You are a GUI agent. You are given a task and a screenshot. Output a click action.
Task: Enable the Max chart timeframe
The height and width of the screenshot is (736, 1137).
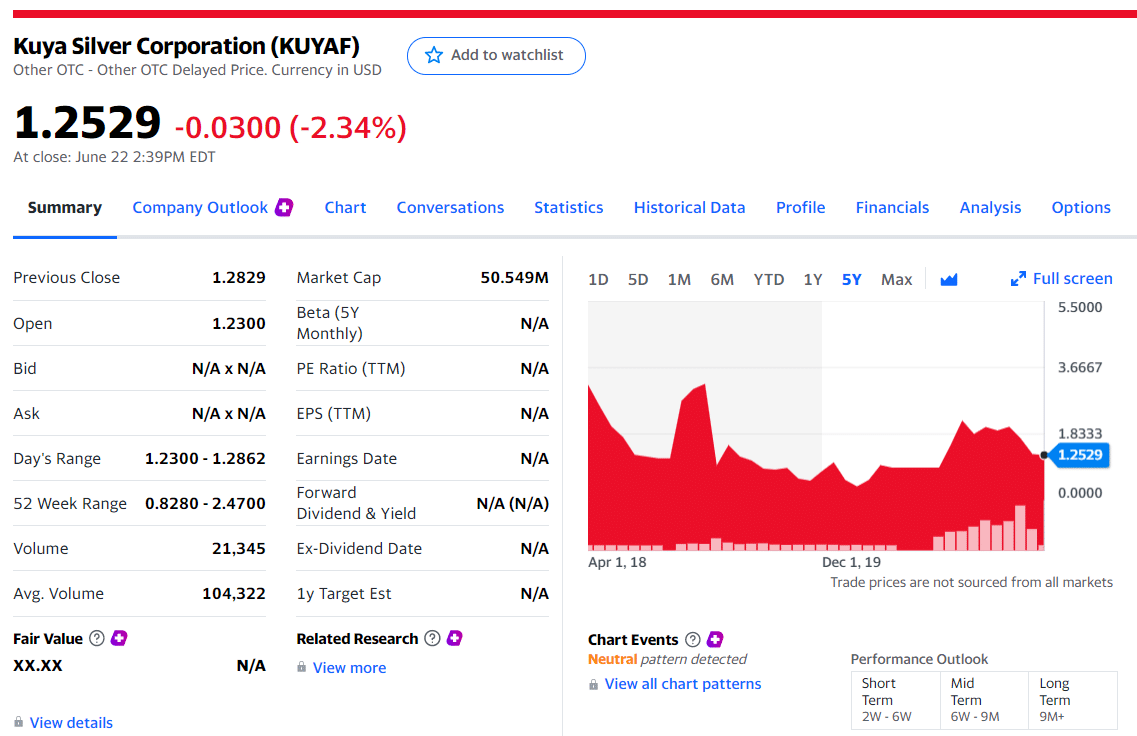click(x=896, y=280)
